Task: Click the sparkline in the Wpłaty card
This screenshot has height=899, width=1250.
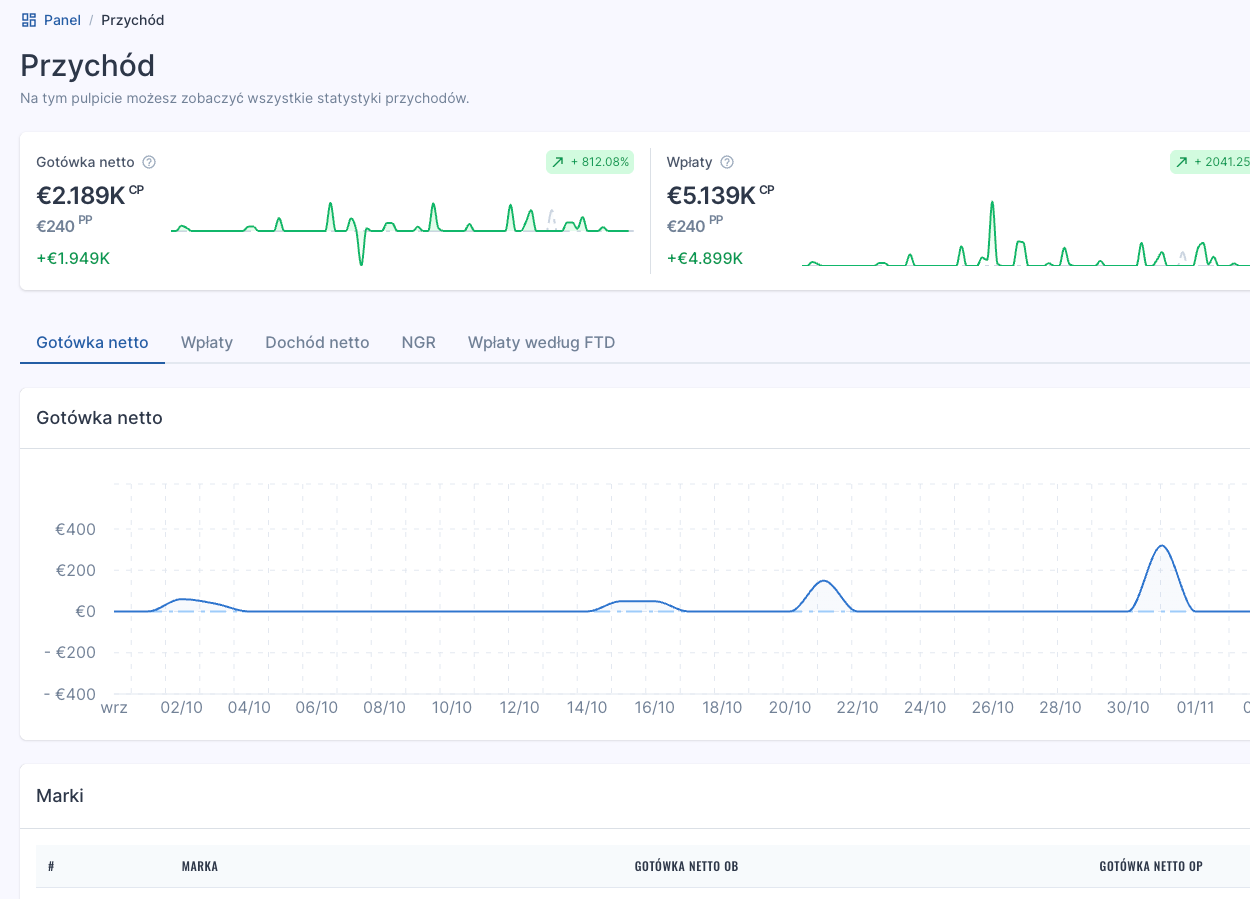Action: click(1026, 233)
